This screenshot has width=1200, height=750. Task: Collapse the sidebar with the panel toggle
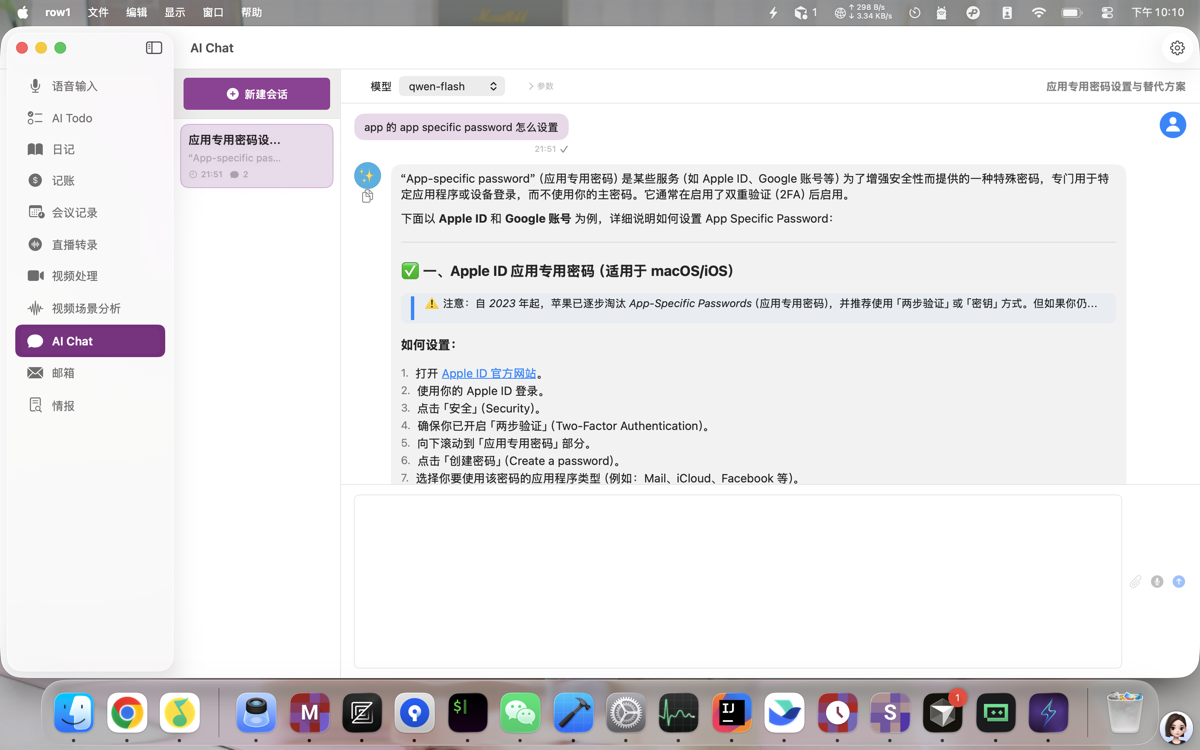(154, 47)
